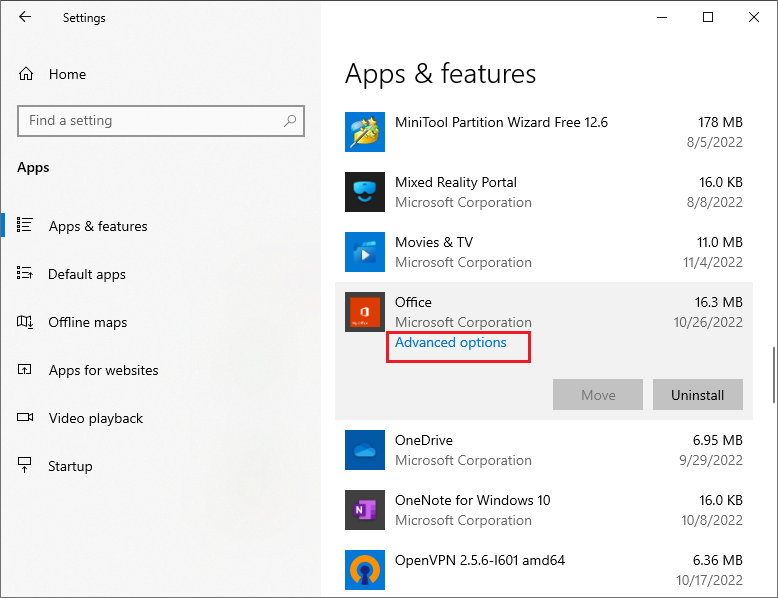Click the 11/4/2022 install date
The width and height of the screenshot is (778, 598).
click(x=713, y=263)
